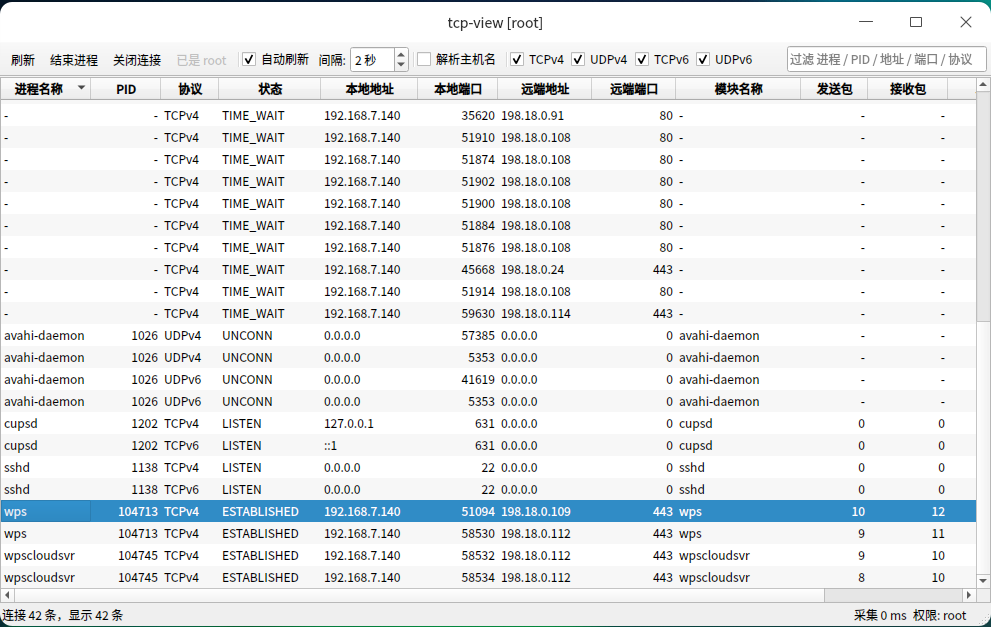991x627 pixels.
Task: Toggle the UDPv4 protocol checkbox
Action: [578, 59]
